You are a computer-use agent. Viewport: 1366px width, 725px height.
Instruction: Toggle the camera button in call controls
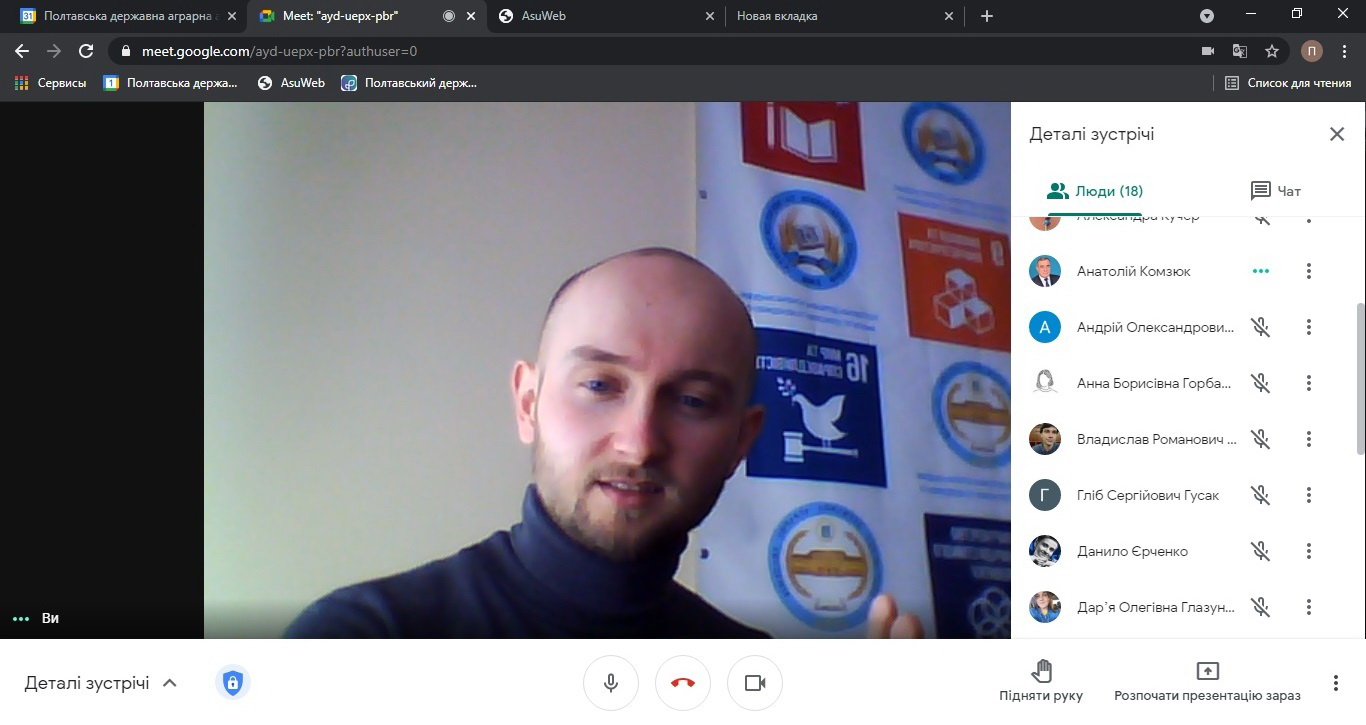(755, 683)
